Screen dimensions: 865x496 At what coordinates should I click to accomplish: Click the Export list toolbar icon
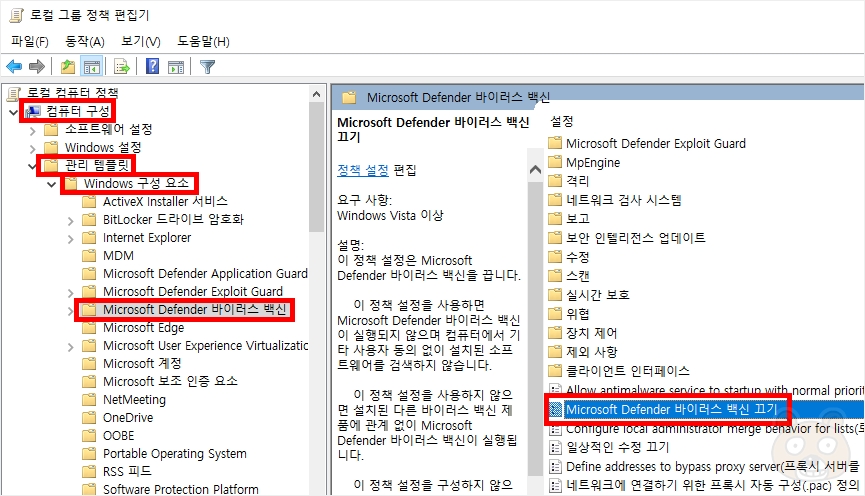pyautogui.click(x=121, y=67)
